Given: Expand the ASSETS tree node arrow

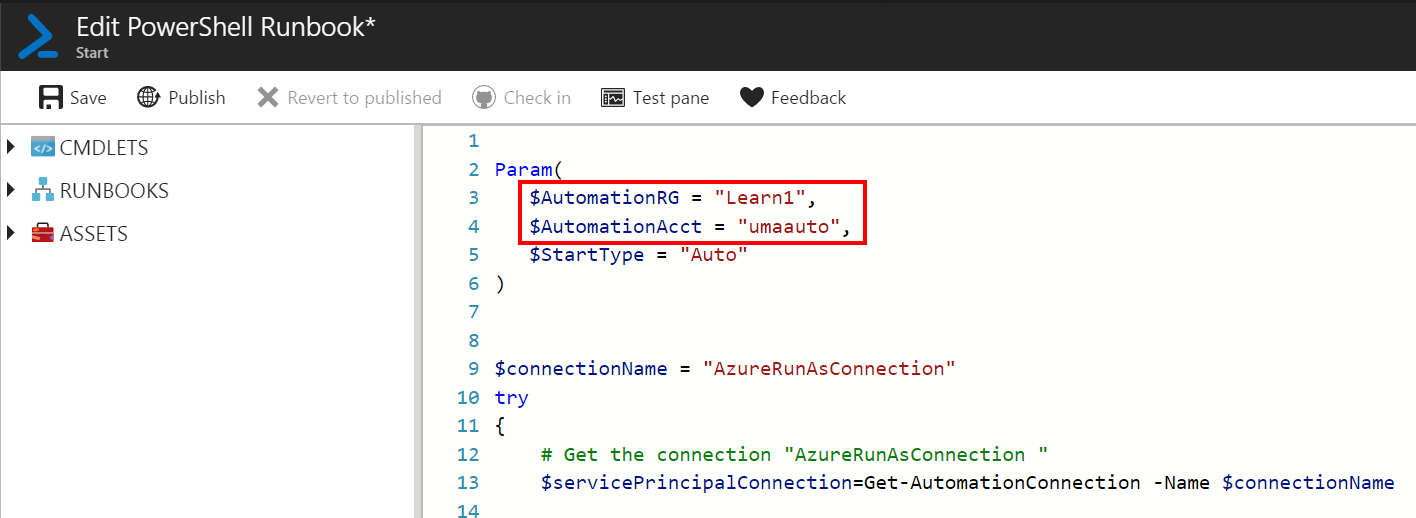Looking at the screenshot, I should (x=11, y=233).
